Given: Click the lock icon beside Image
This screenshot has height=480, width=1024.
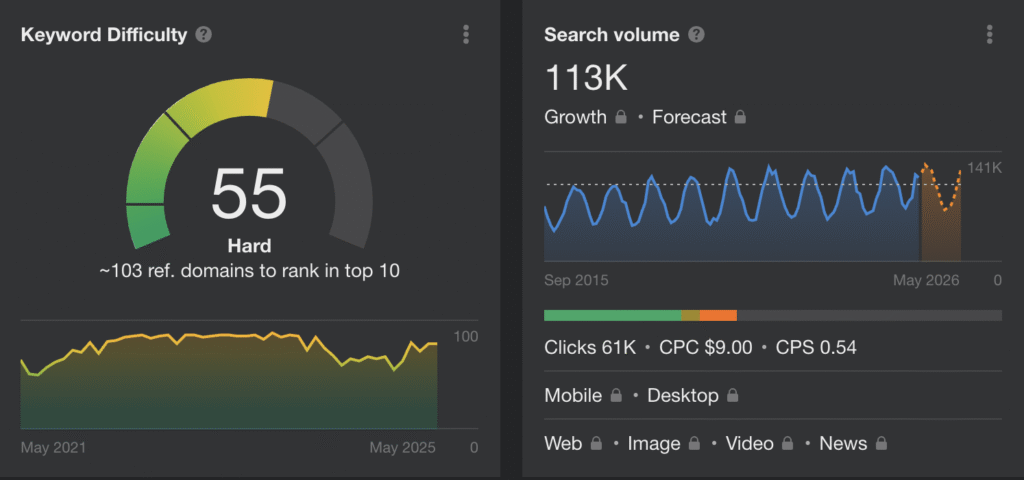Looking at the screenshot, I should click(x=693, y=443).
